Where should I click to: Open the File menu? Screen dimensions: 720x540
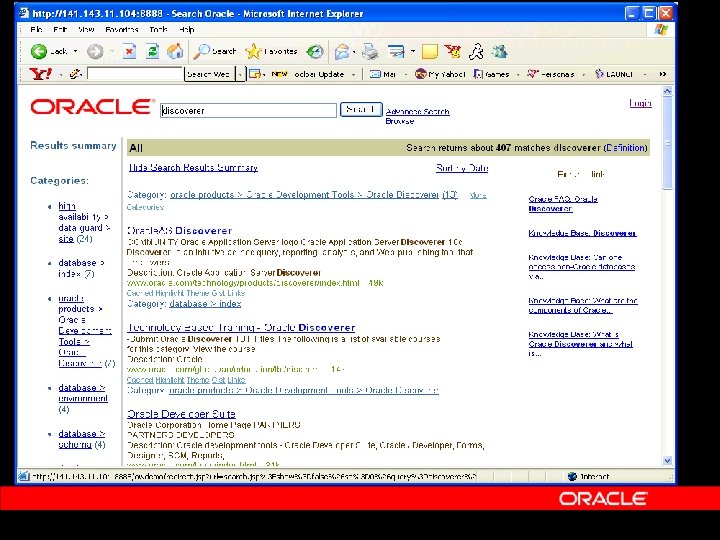pos(36,29)
